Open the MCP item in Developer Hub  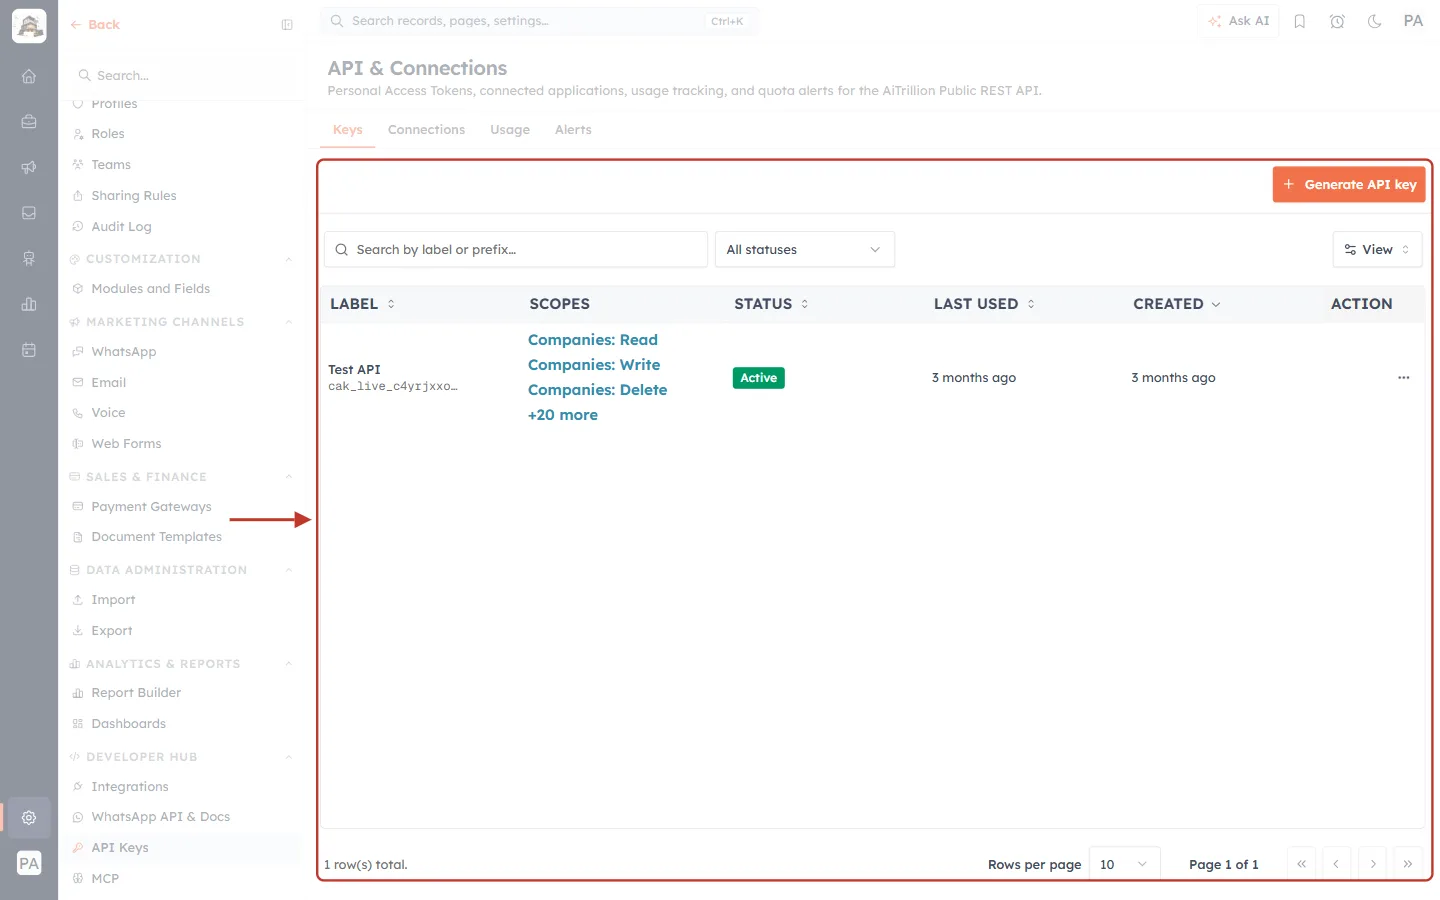pyautogui.click(x=105, y=879)
